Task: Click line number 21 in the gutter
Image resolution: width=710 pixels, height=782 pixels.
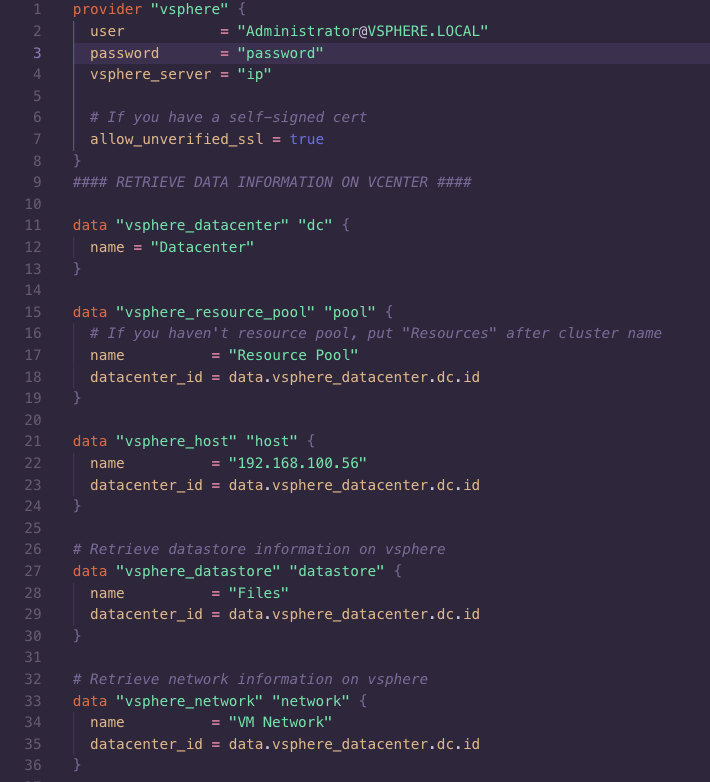Action: [x=33, y=441]
